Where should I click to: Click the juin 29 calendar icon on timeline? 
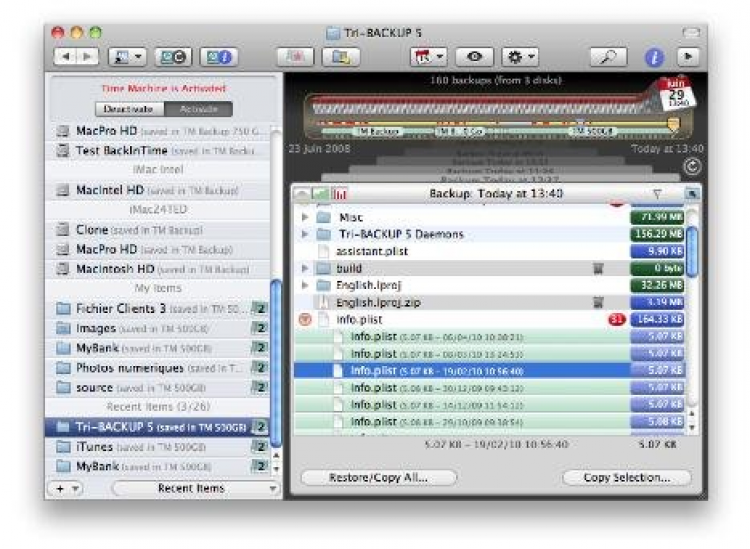click(677, 94)
